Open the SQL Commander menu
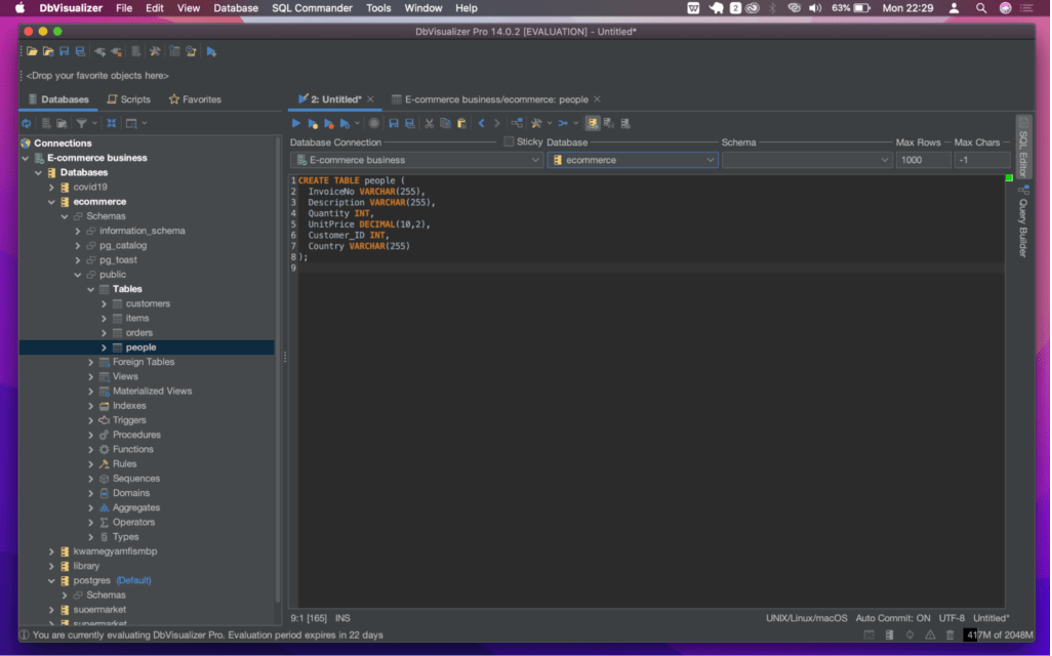The width and height of the screenshot is (1052, 656). (312, 8)
